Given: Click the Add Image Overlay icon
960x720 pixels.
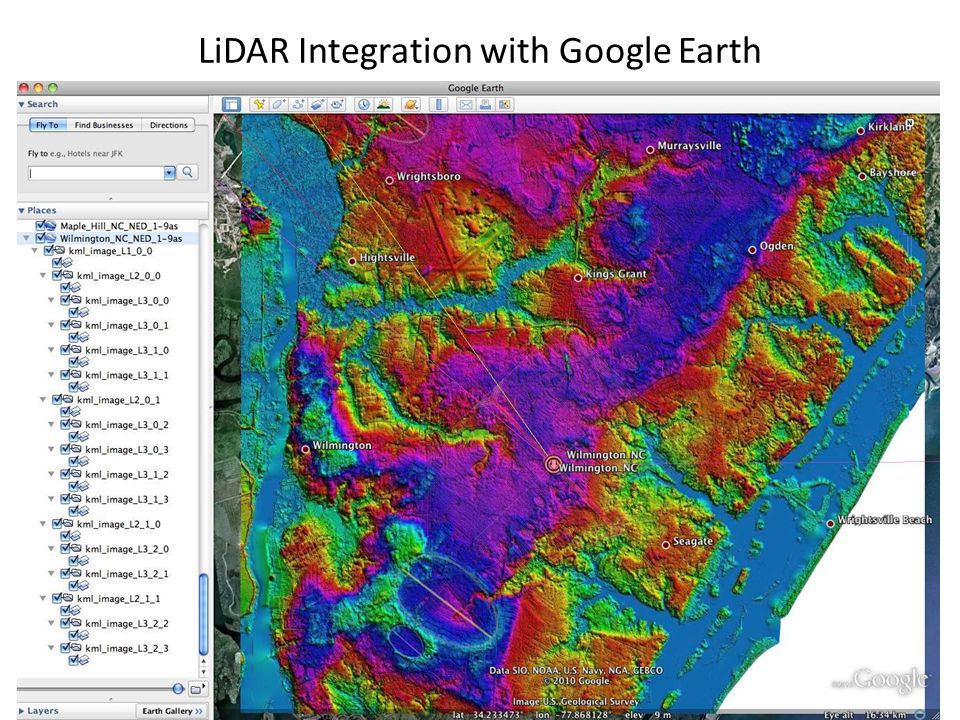Looking at the screenshot, I should click(x=317, y=105).
